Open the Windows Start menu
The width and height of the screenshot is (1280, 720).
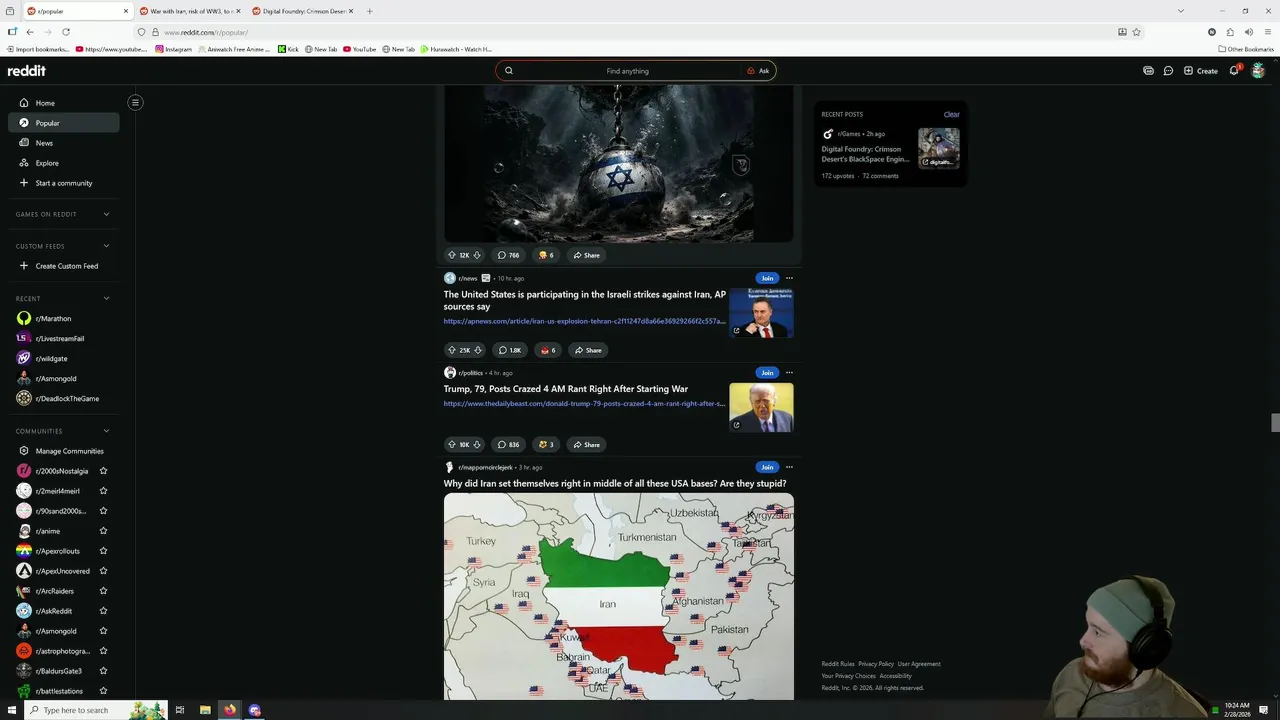[12, 710]
